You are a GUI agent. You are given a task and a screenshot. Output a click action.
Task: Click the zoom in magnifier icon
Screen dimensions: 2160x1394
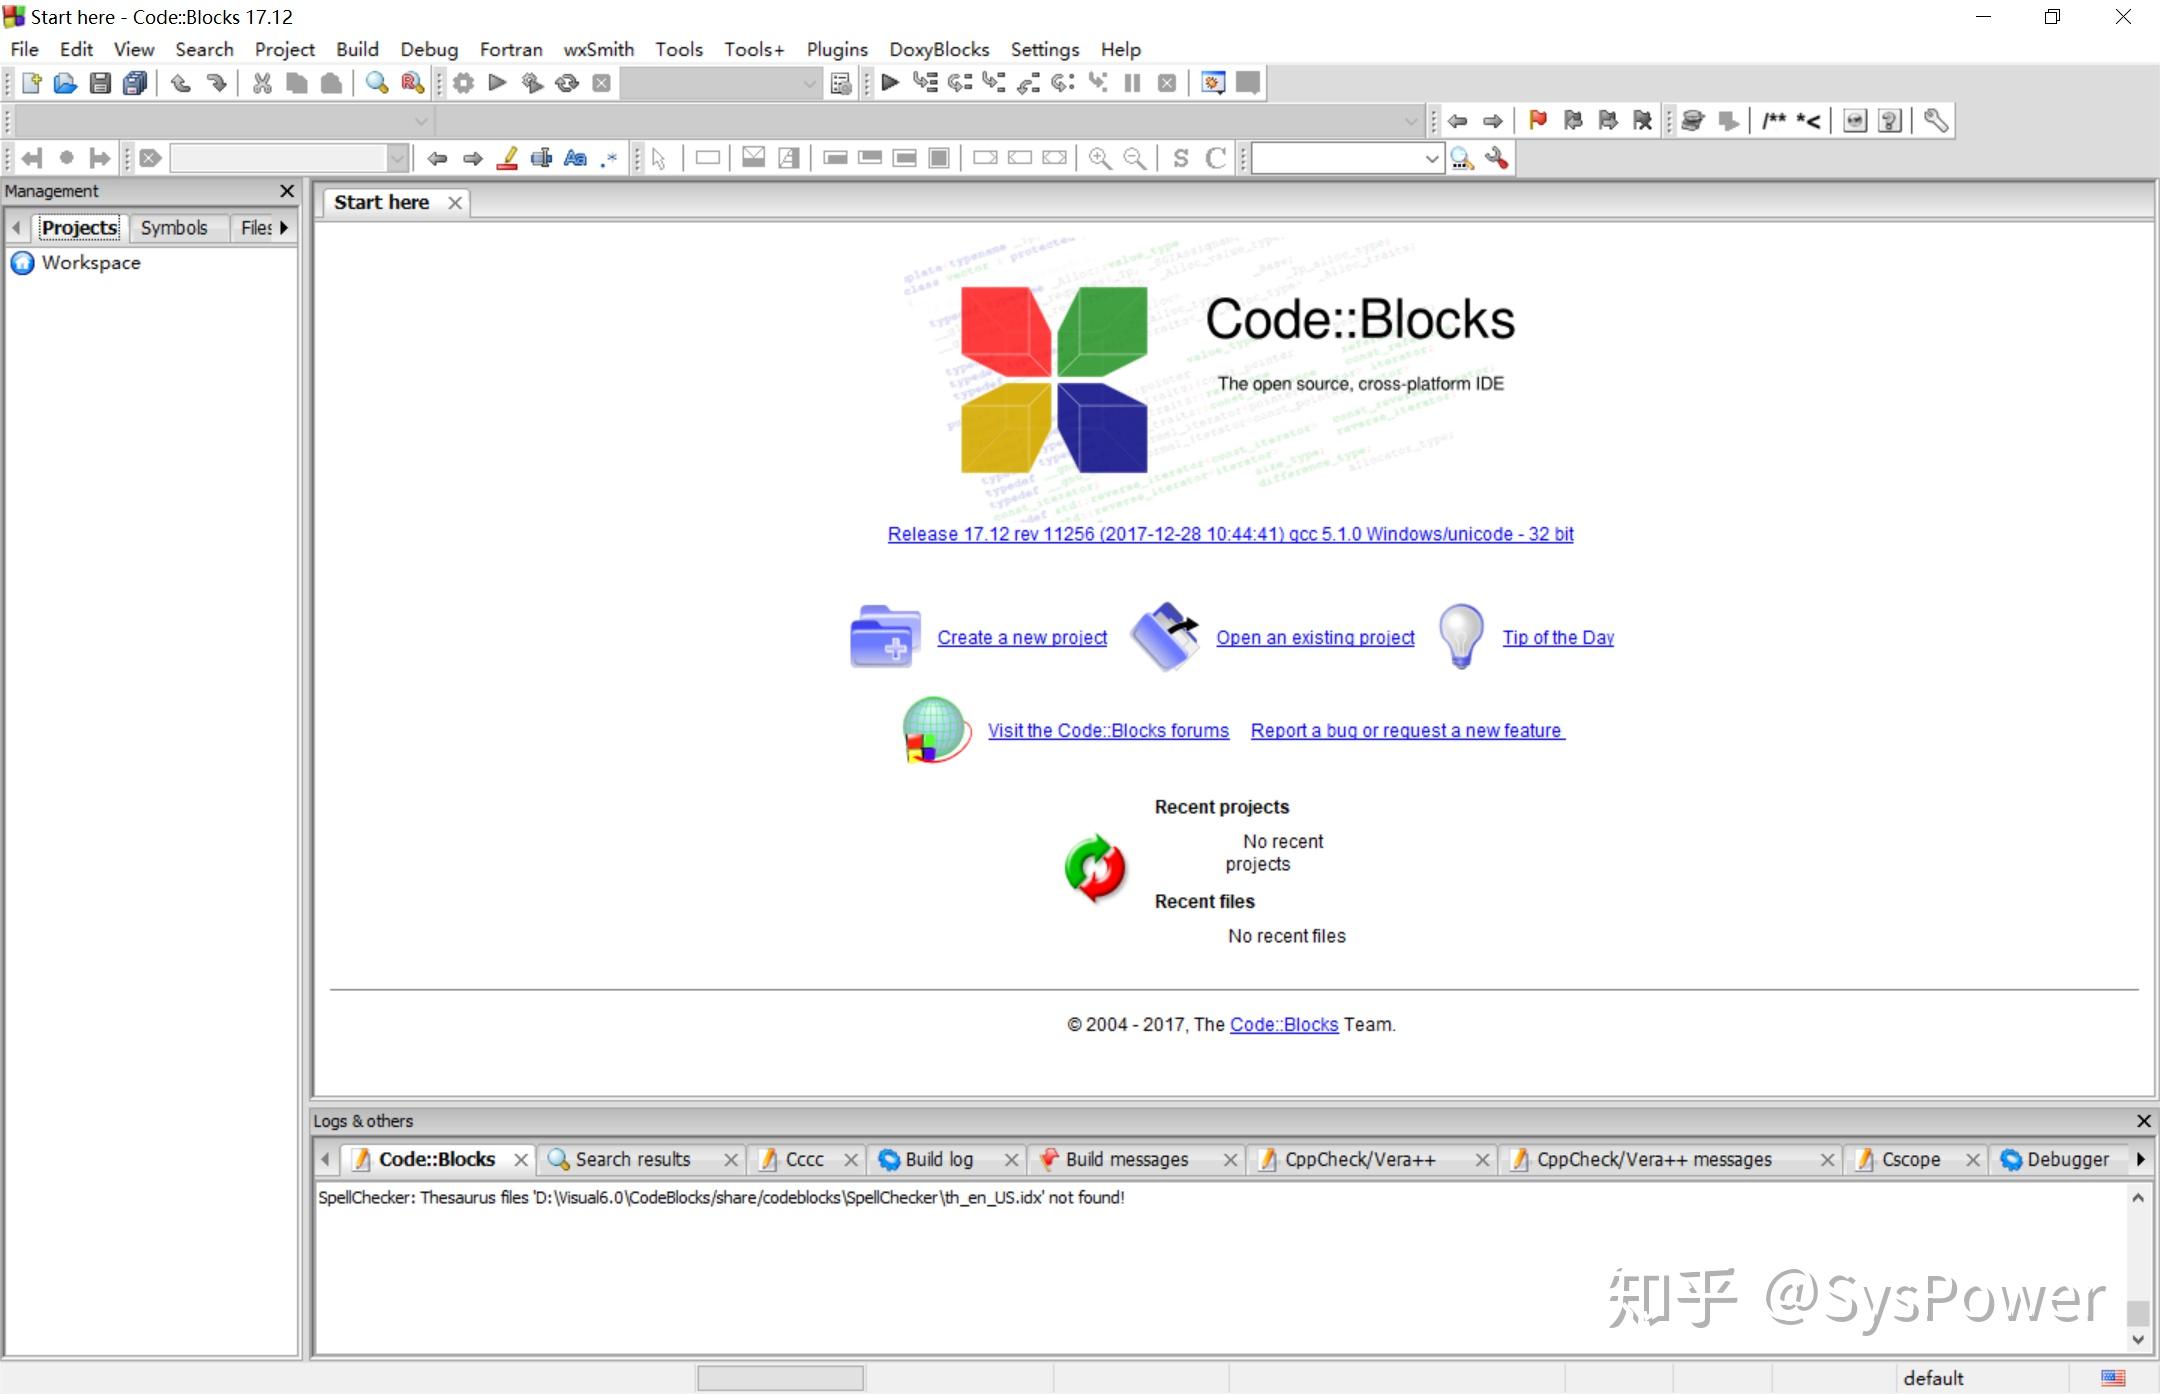pos(1100,158)
